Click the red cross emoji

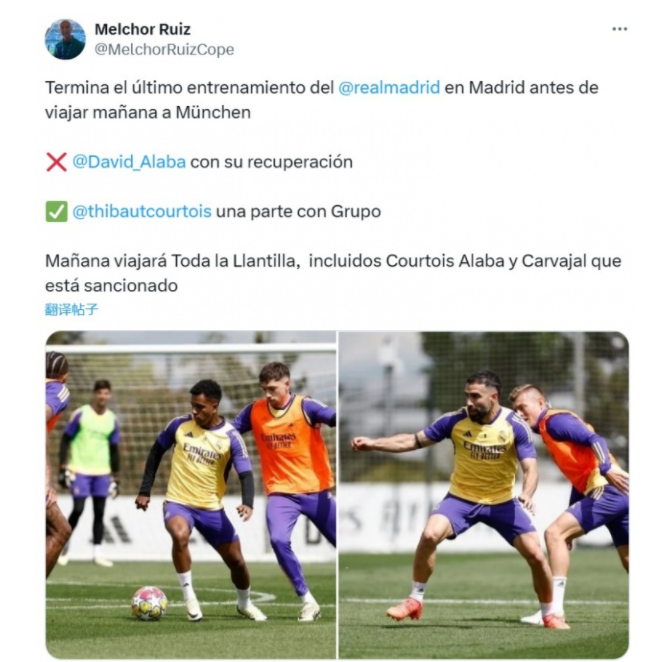[x=56, y=162]
